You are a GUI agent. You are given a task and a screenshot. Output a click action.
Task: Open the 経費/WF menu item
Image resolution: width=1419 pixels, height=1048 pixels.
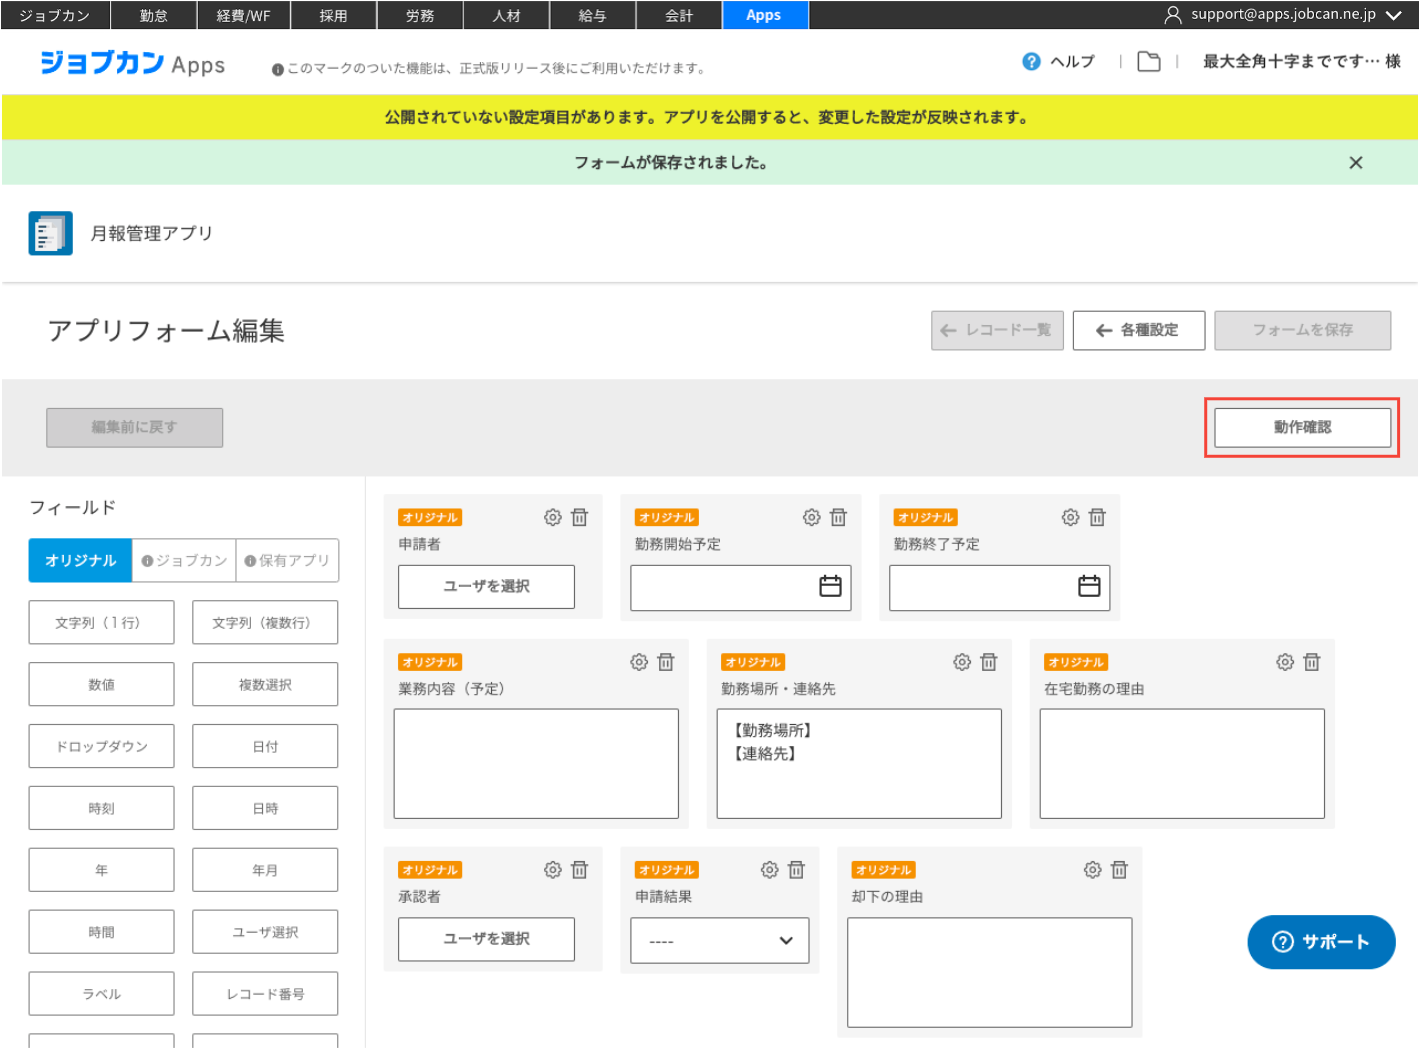[x=243, y=15]
